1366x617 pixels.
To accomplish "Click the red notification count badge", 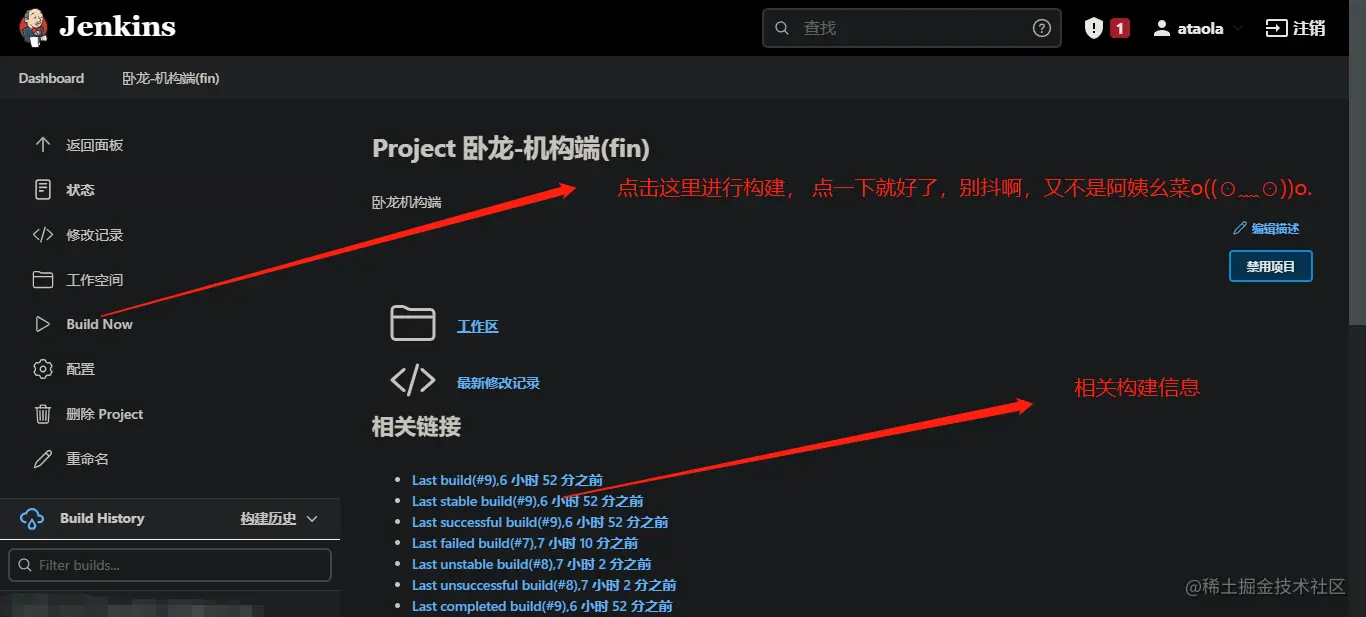I will tap(1120, 28).
